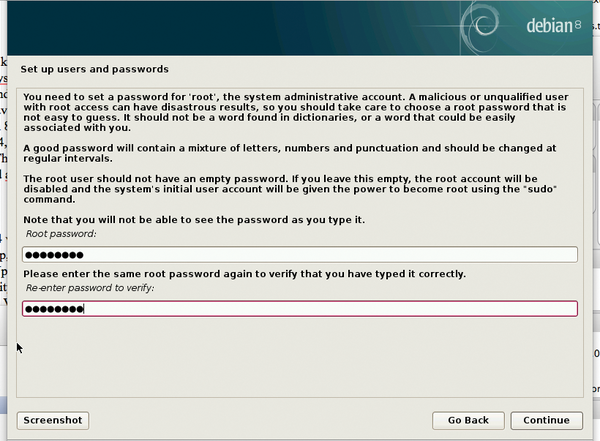Click the Set up users and passwords heading
600x441 pixels.
click(x=95, y=69)
